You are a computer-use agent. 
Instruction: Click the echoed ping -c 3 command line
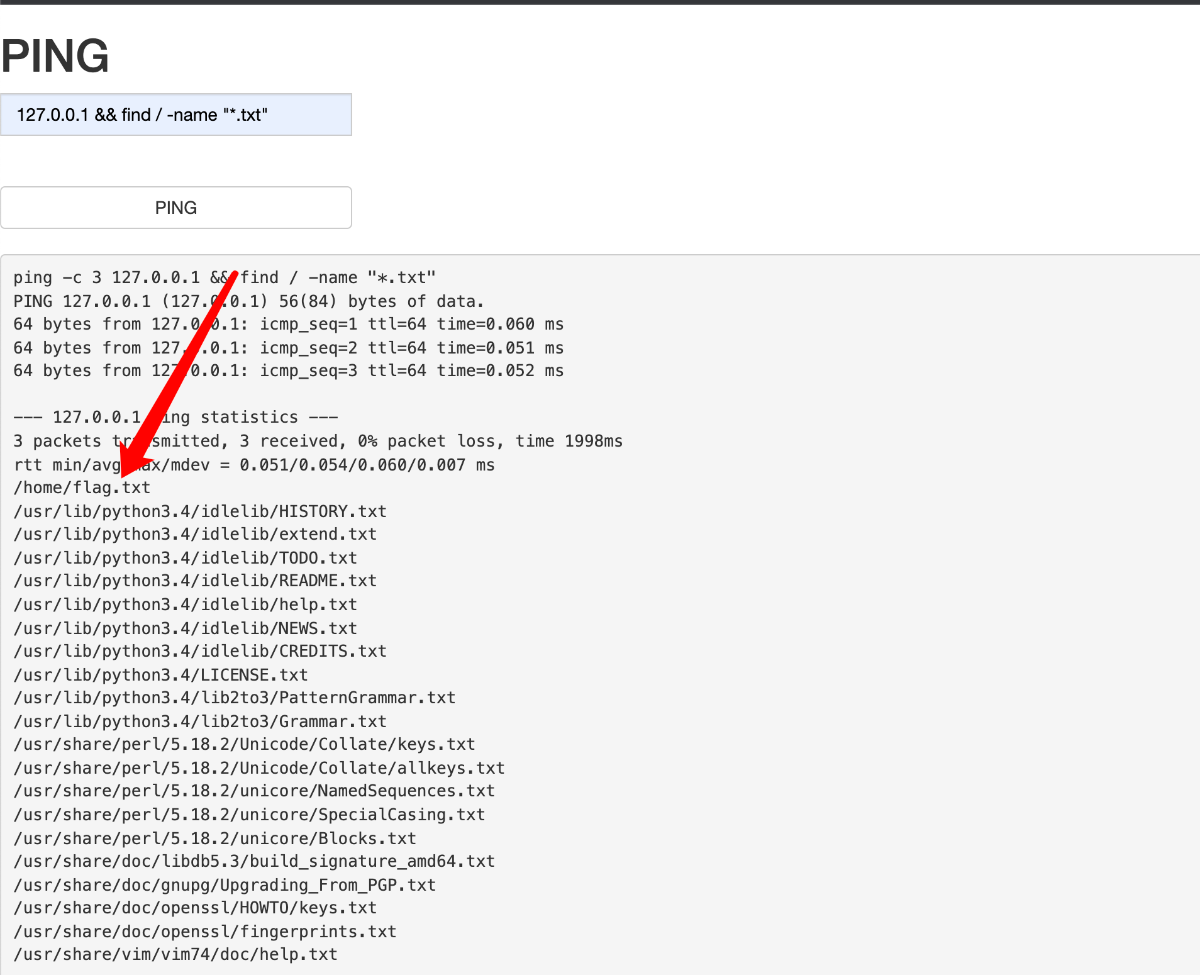point(225,278)
